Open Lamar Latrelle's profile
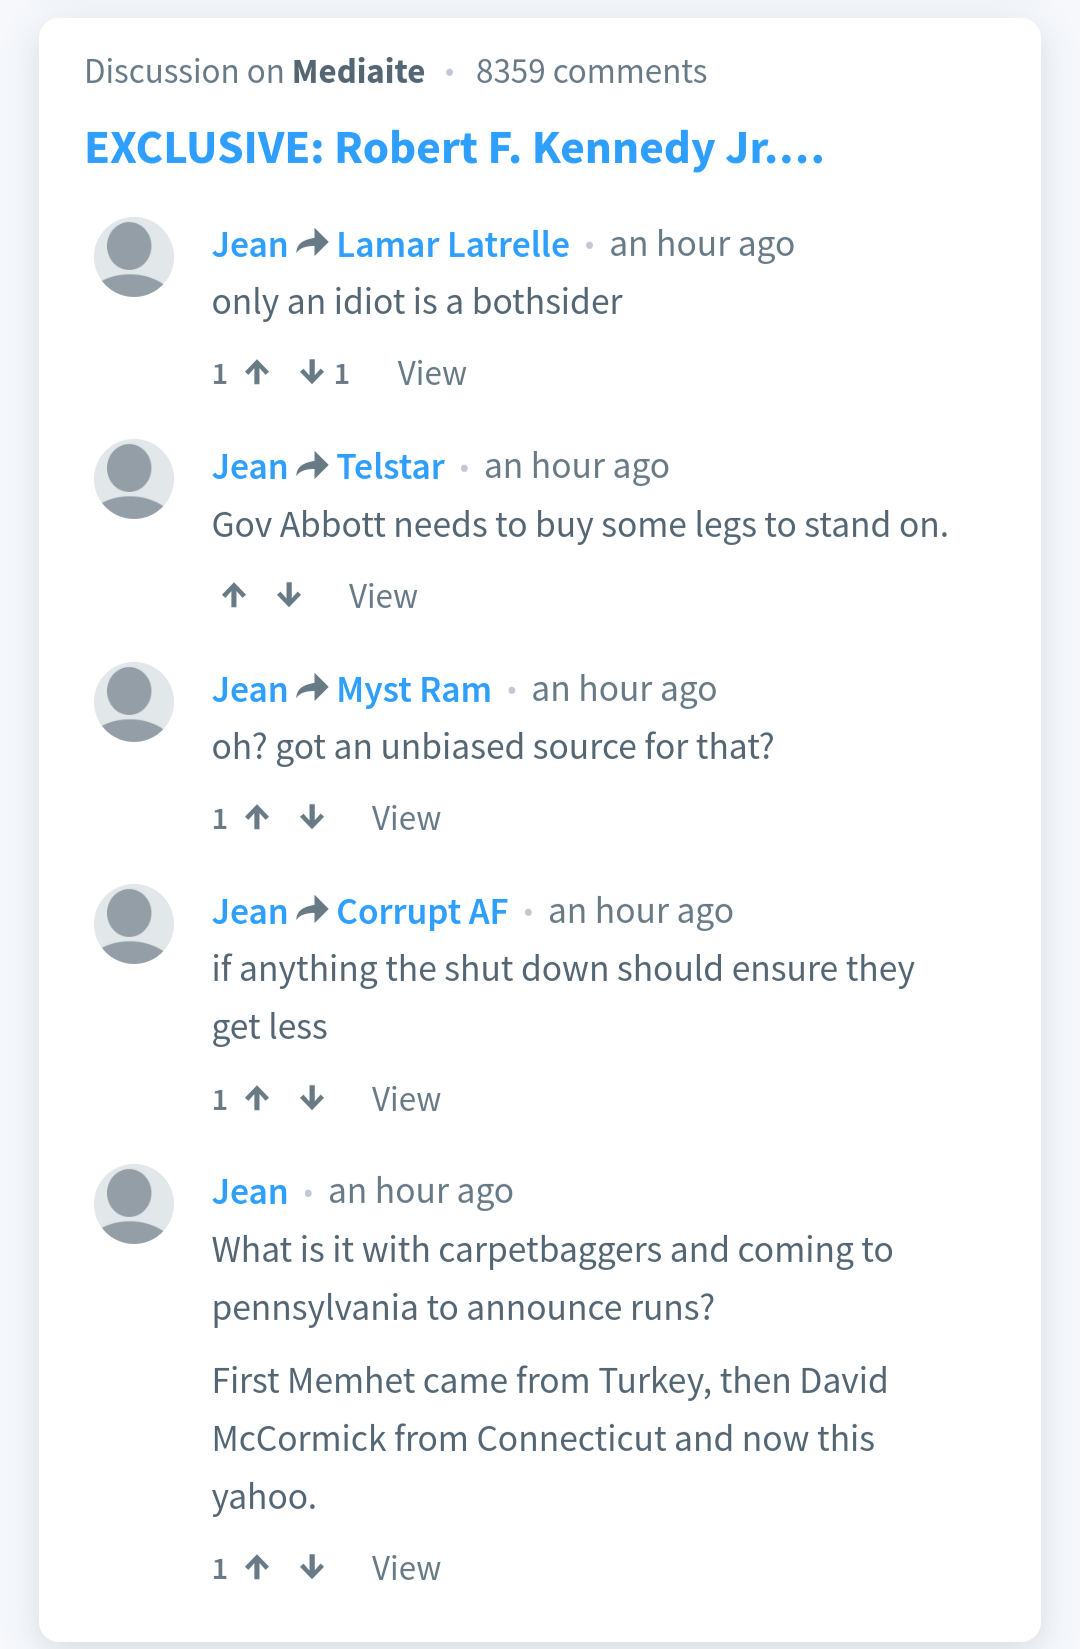 453,245
